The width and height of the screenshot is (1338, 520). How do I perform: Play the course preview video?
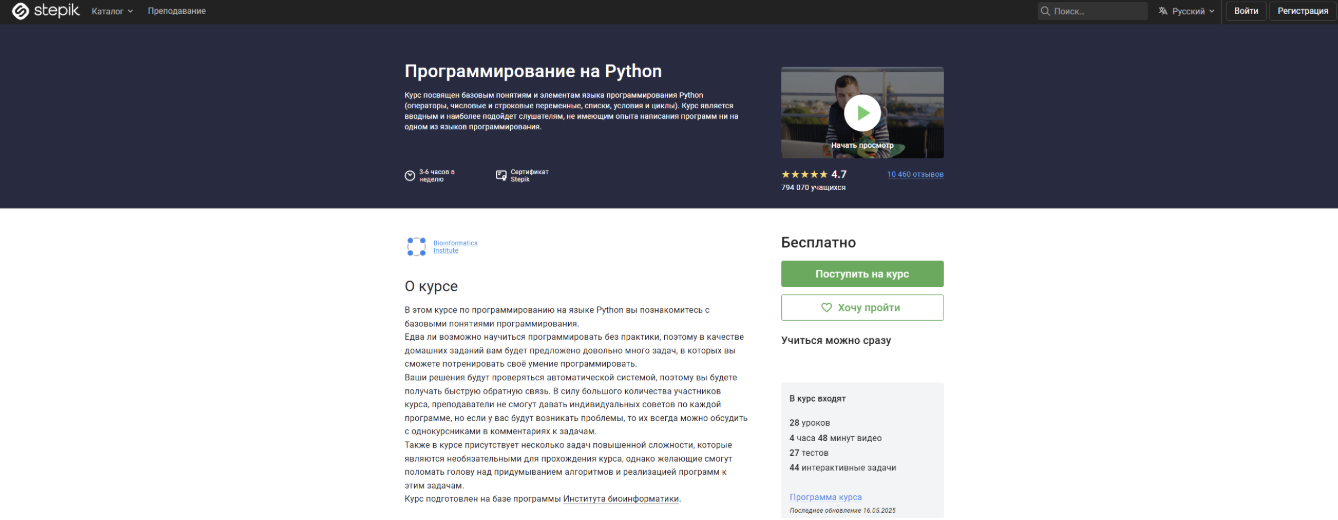pyautogui.click(x=862, y=112)
